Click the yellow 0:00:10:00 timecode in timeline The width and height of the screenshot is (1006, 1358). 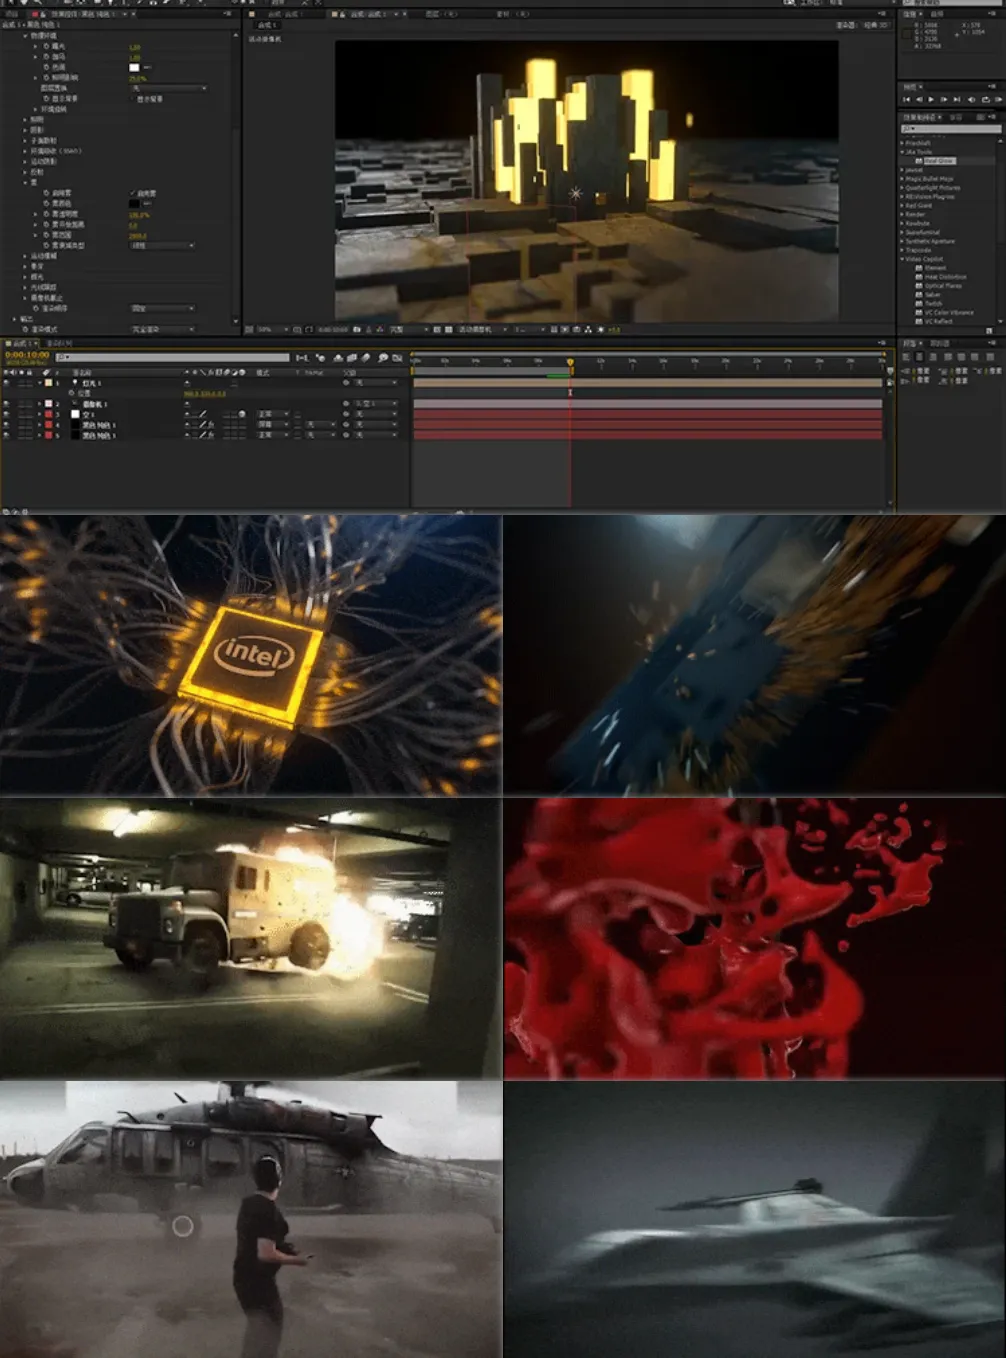tap(27, 355)
